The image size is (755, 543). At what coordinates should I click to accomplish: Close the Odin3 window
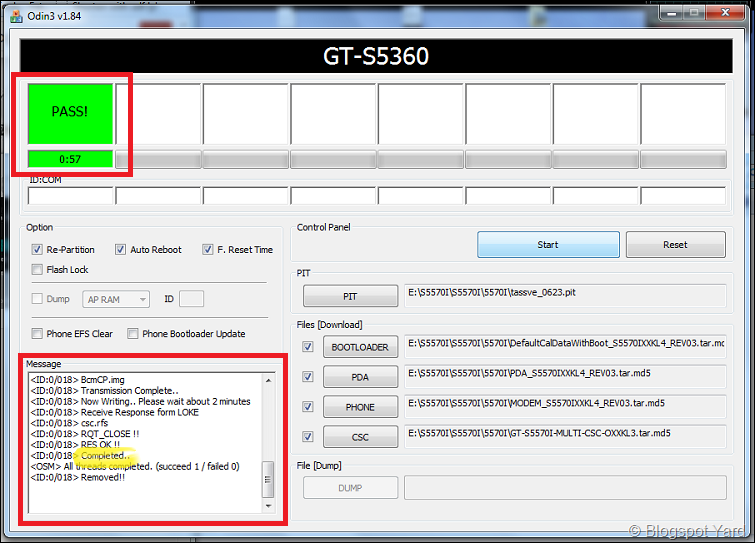point(726,13)
